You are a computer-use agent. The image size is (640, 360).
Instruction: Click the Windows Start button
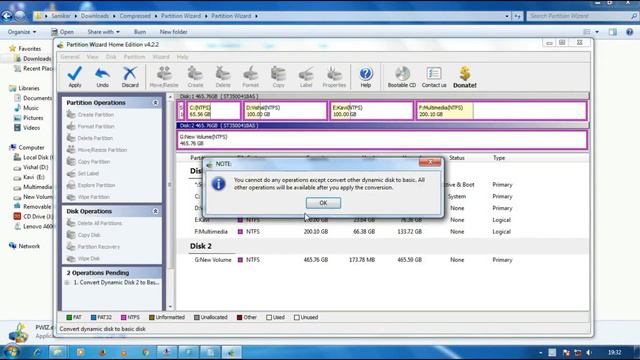11,352
